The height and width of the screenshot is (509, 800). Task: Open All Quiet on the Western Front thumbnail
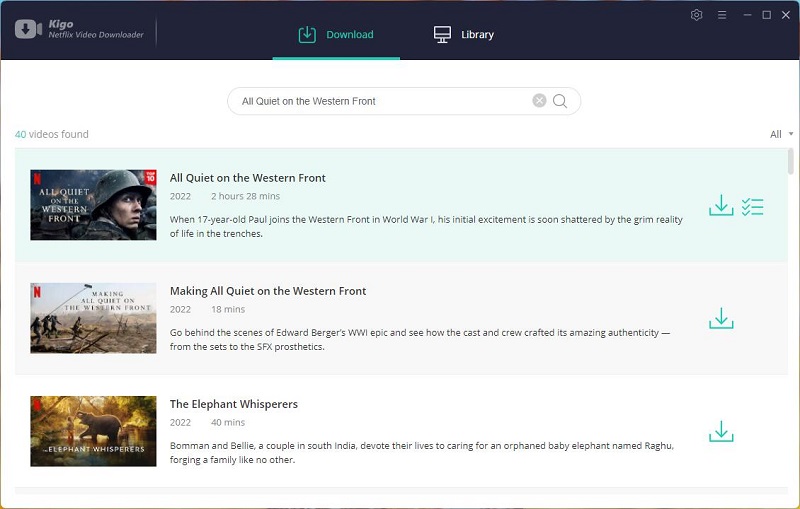coord(93,205)
